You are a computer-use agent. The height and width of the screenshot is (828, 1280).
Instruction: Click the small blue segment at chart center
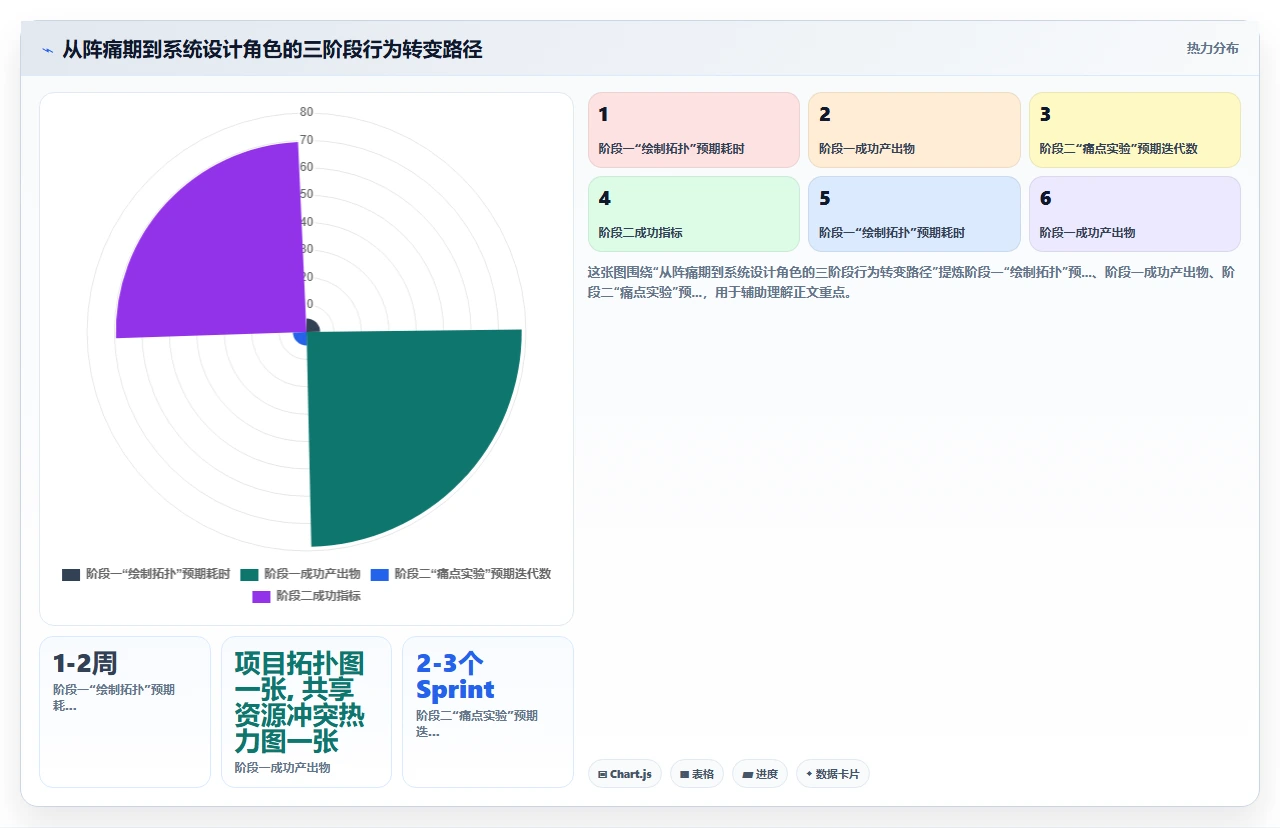coord(300,339)
